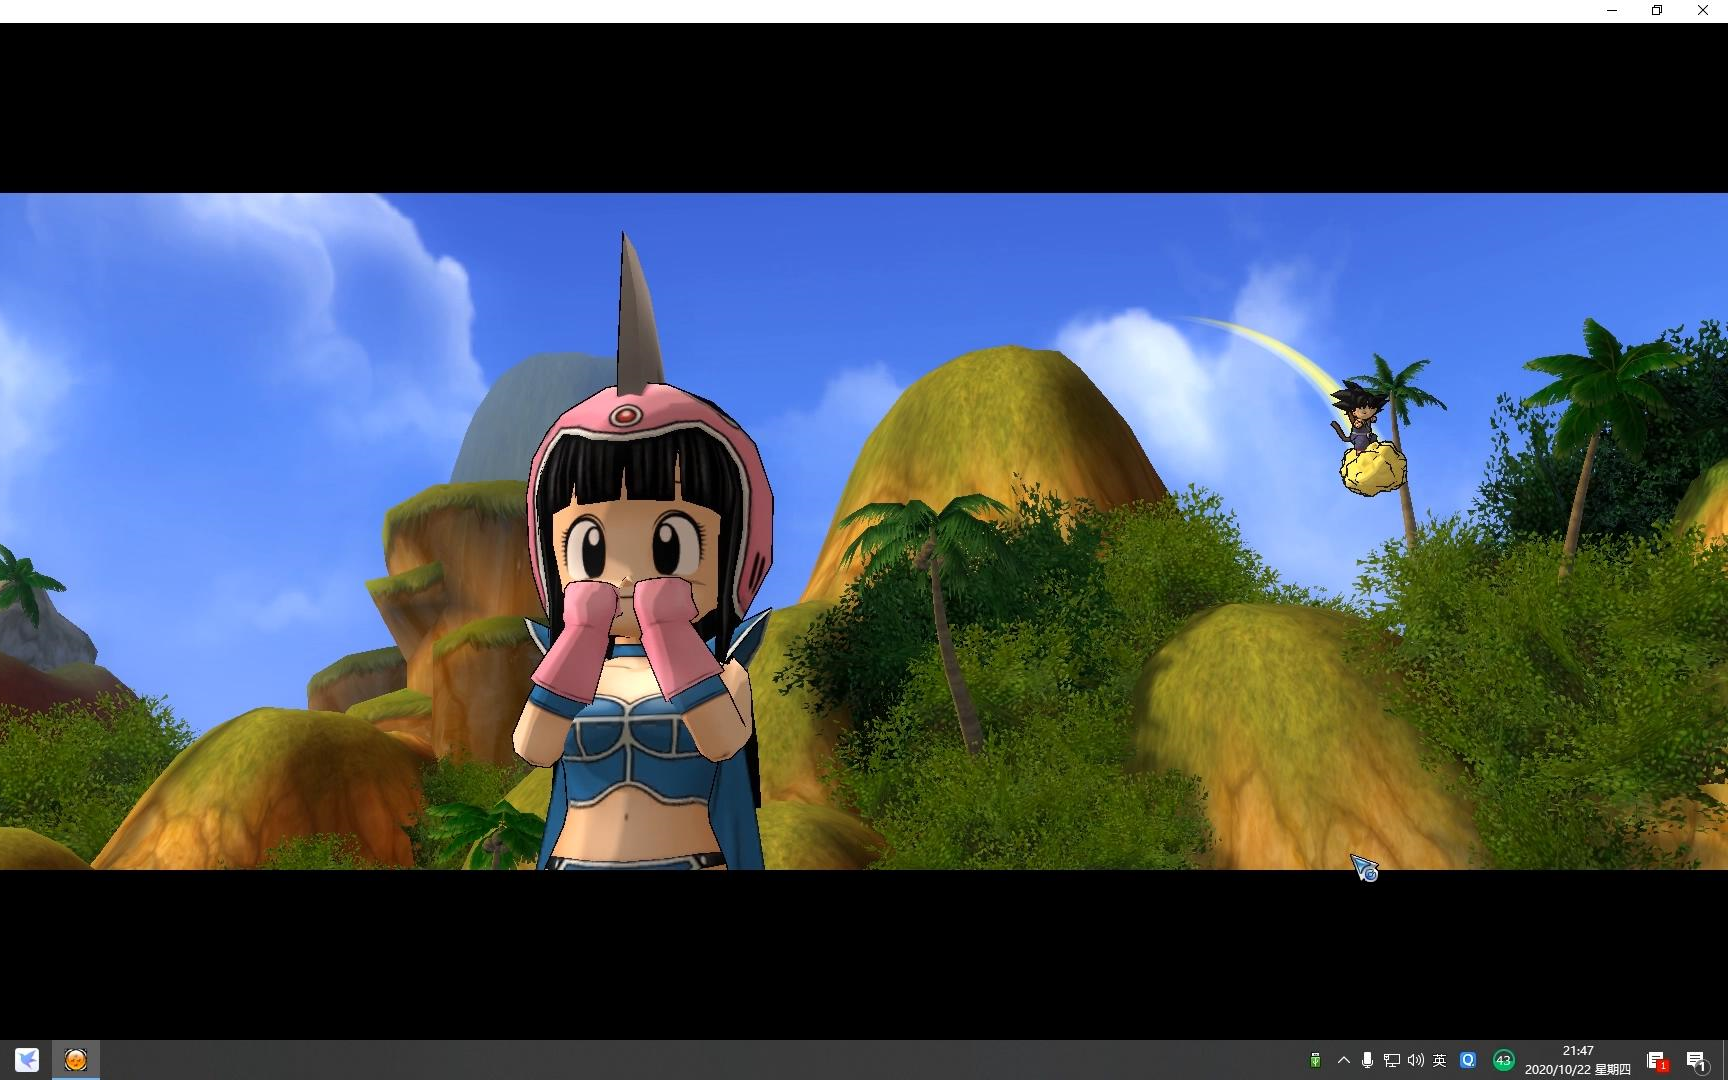This screenshot has height=1080, width=1728.
Task: Close the game window
Action: 1703,11
